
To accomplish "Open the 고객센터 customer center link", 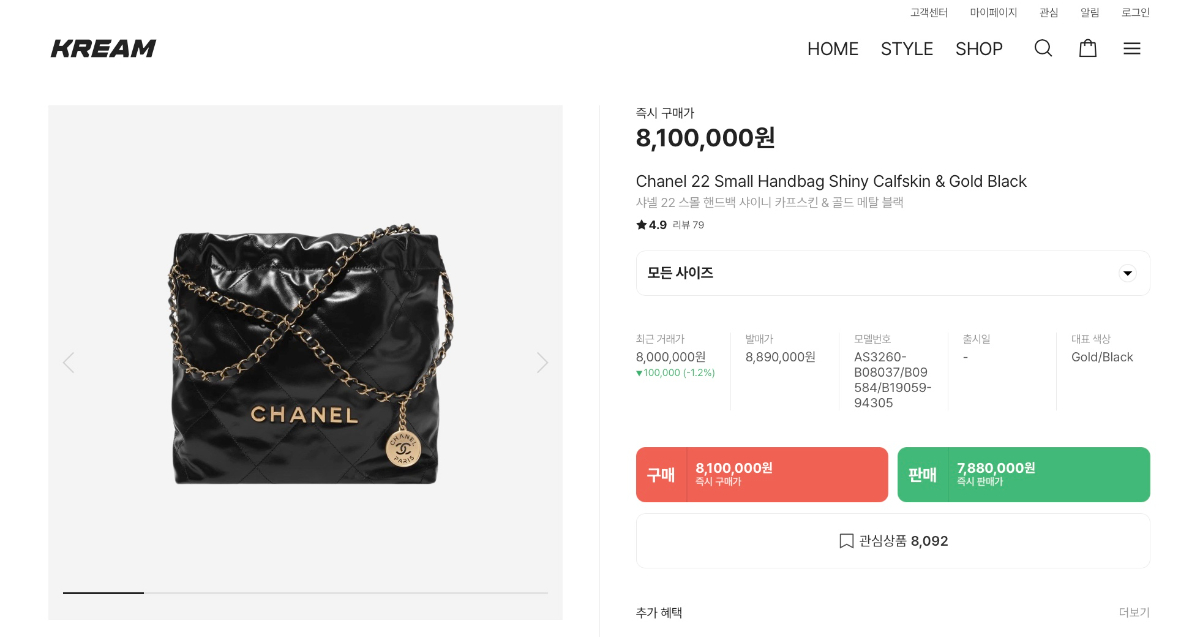I will point(929,12).
